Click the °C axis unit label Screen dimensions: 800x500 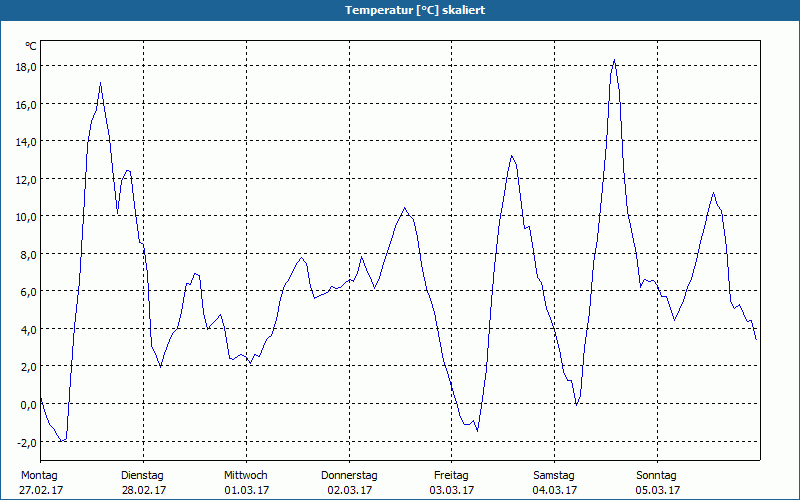click(31, 46)
